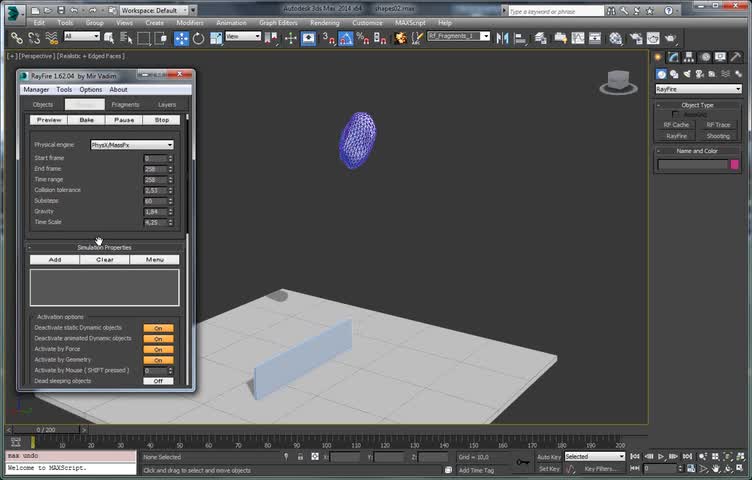Open the reference coordinate system View dropdown

point(243,36)
